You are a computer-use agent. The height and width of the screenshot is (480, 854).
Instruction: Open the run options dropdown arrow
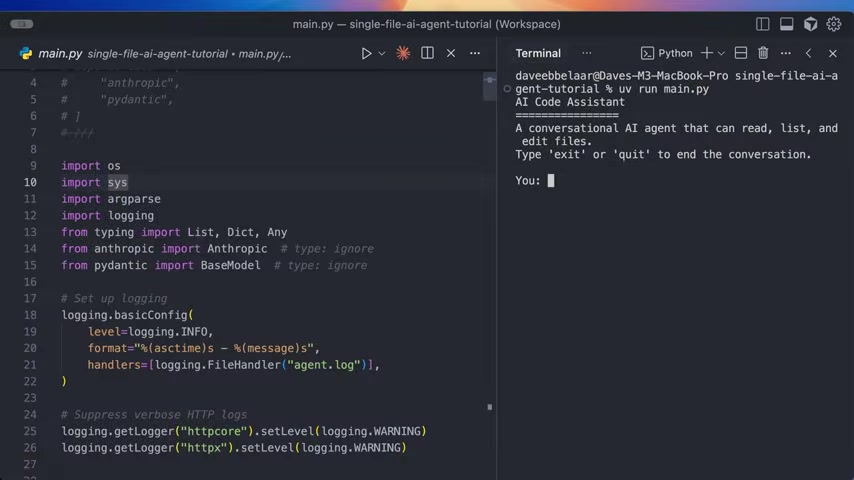[x=382, y=53]
